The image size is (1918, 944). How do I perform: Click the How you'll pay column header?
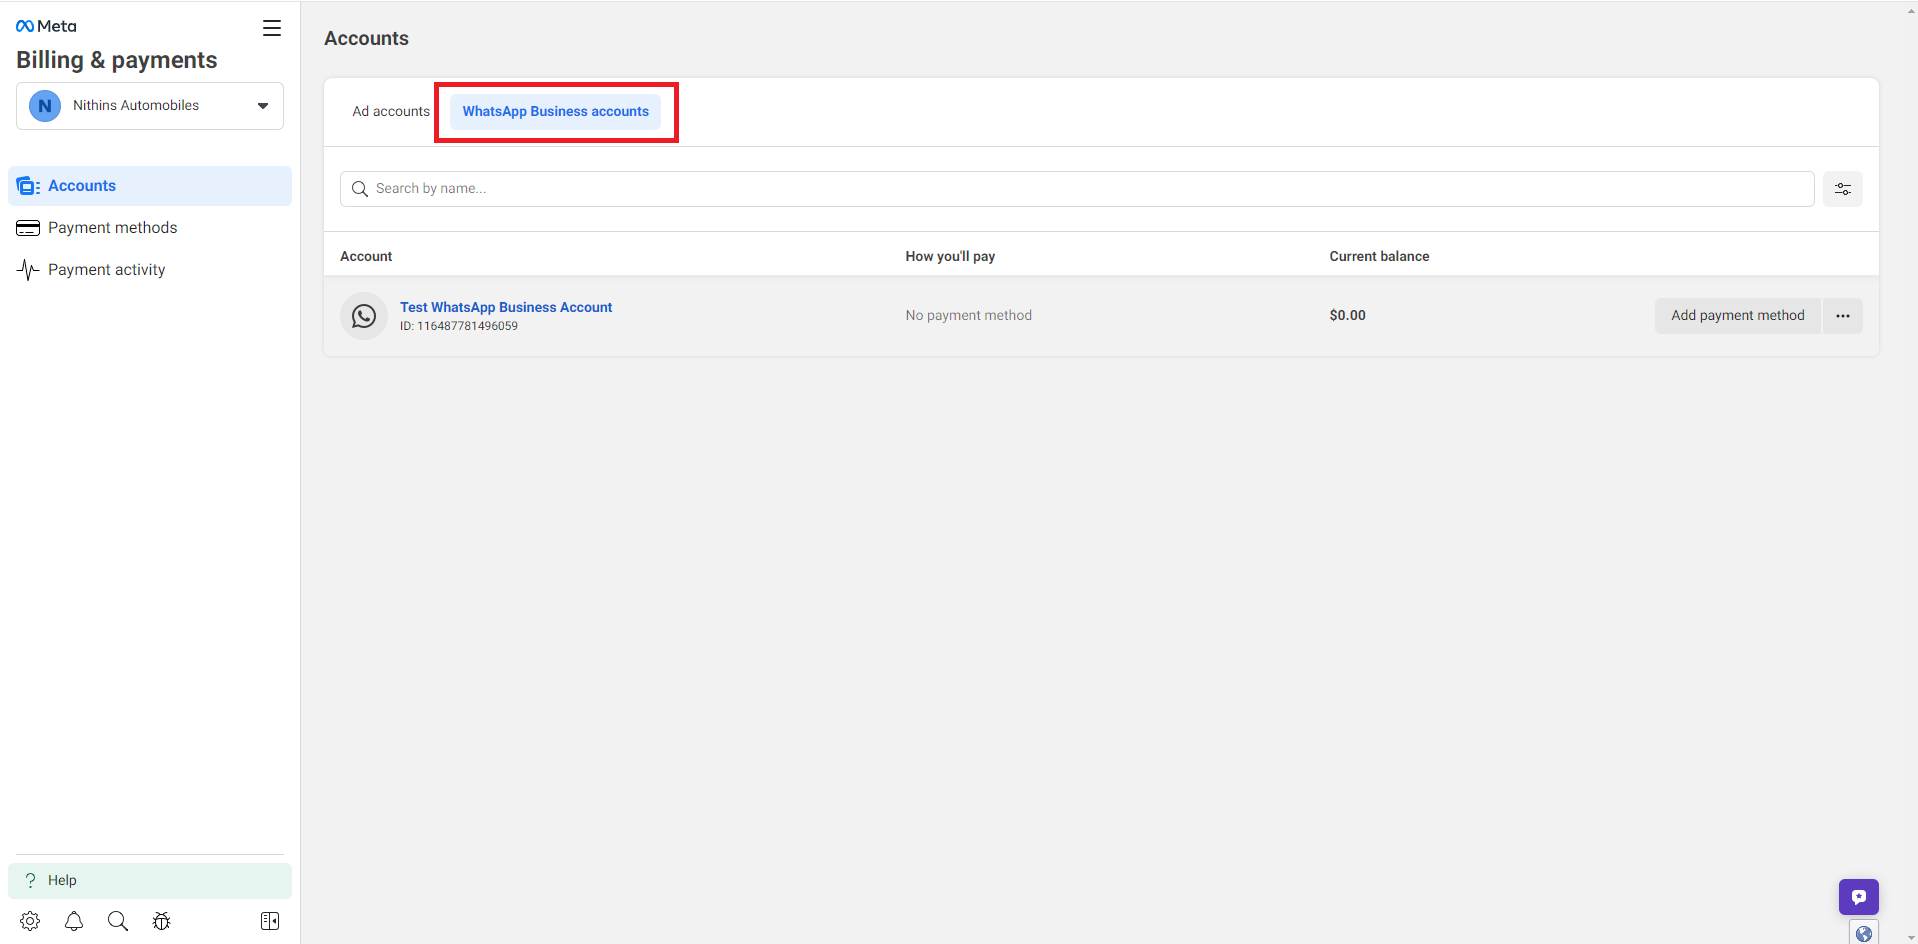950,256
